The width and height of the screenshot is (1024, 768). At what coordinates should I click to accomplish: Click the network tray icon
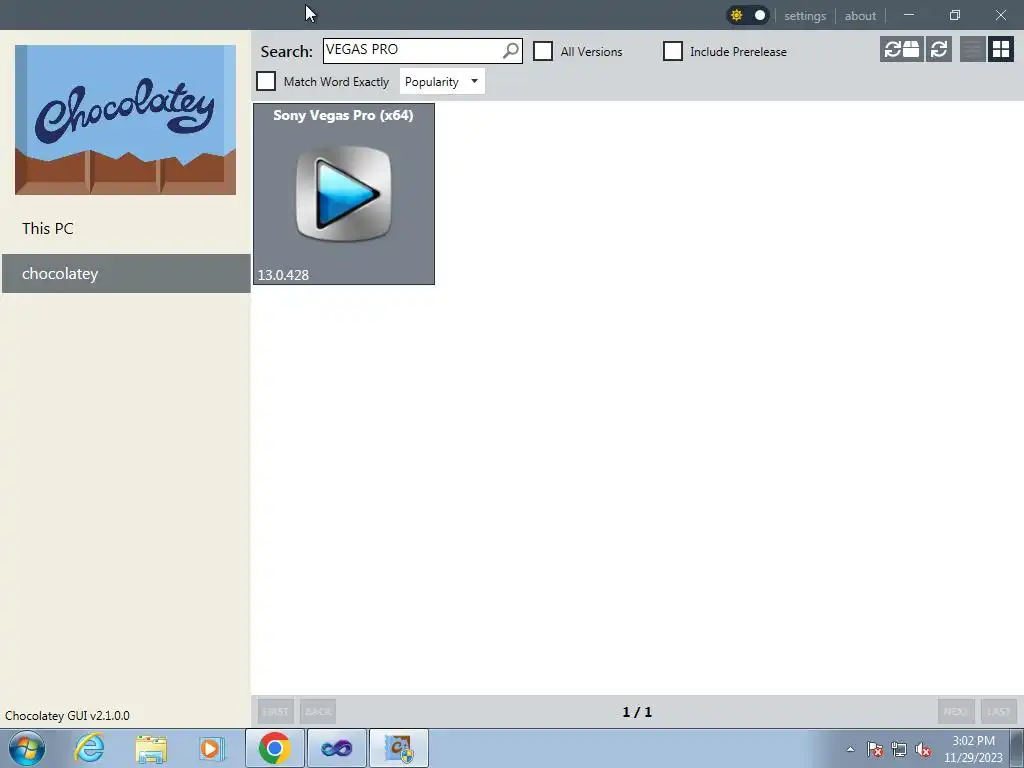tap(899, 749)
